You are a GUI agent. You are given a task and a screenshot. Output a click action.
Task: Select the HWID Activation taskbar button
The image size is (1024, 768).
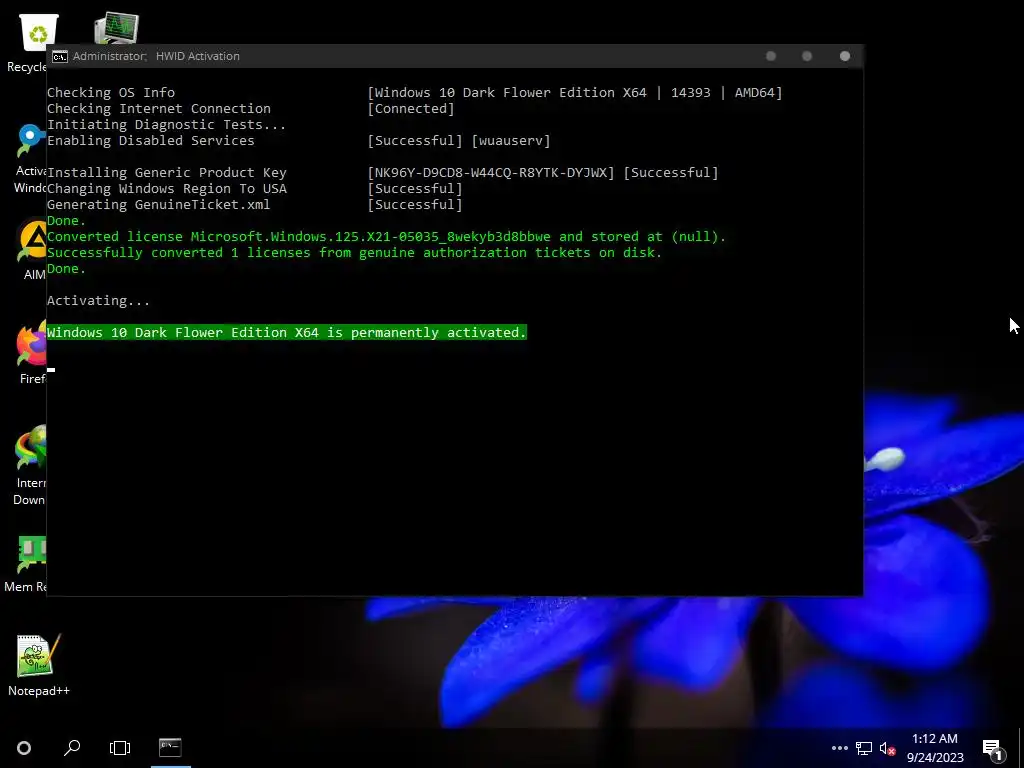[x=170, y=748]
